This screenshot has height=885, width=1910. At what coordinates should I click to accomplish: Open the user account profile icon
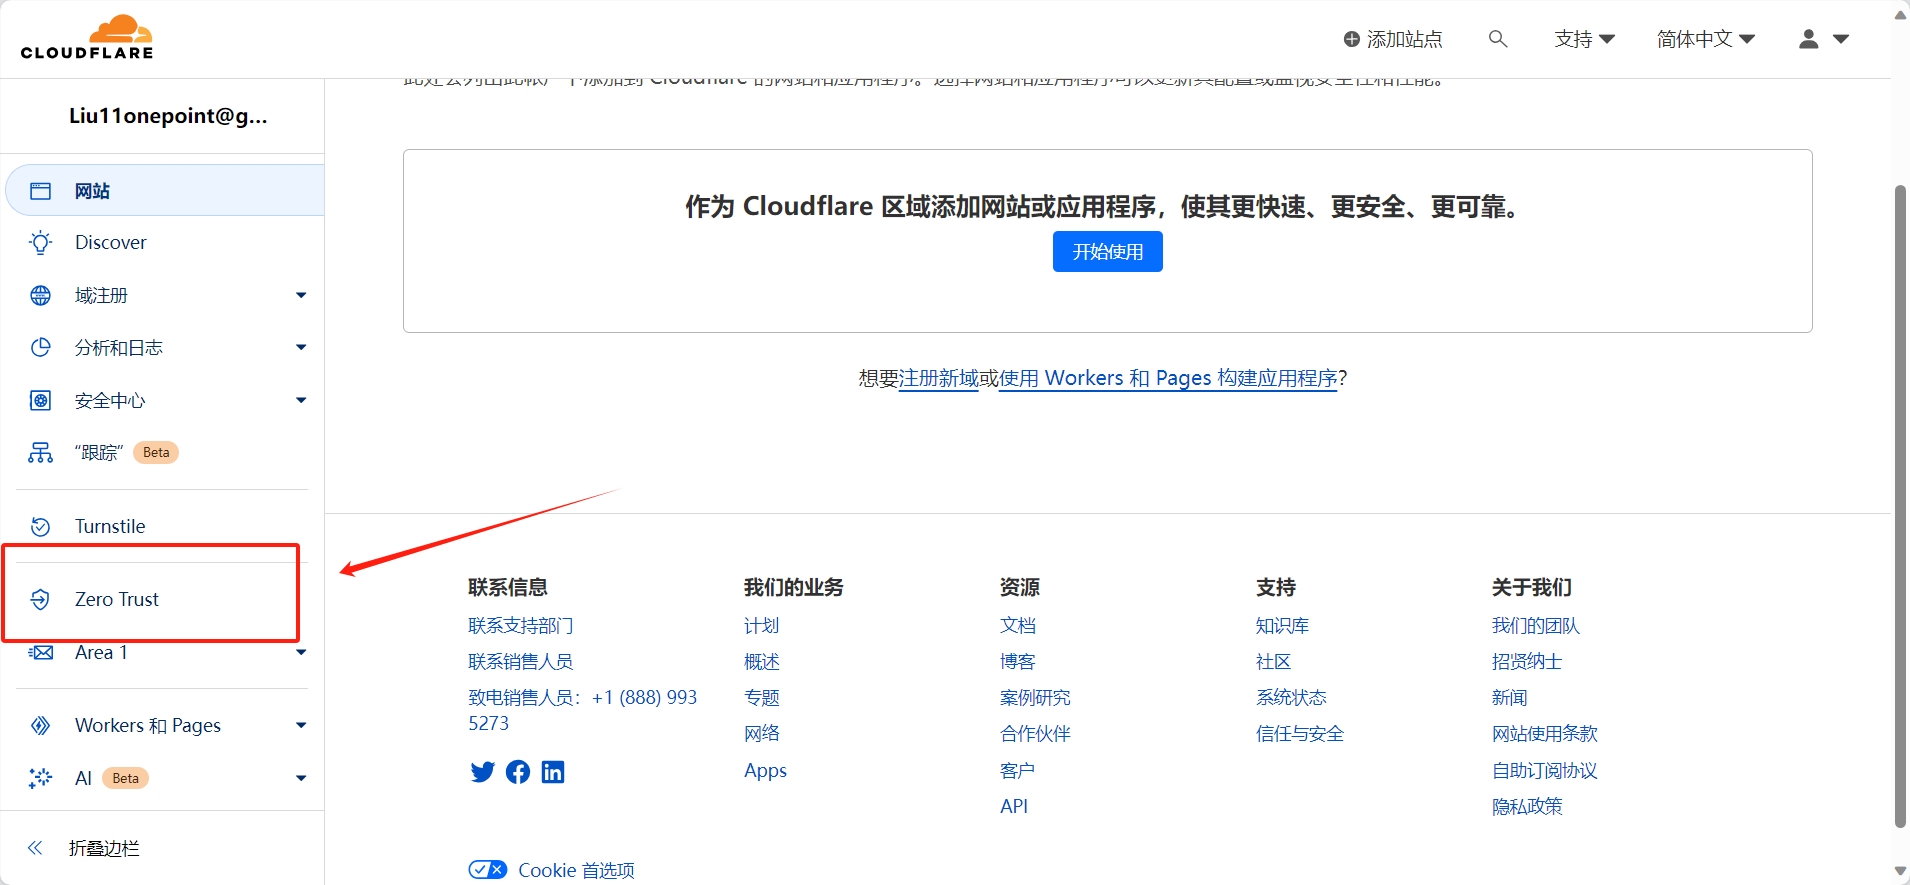point(1808,39)
